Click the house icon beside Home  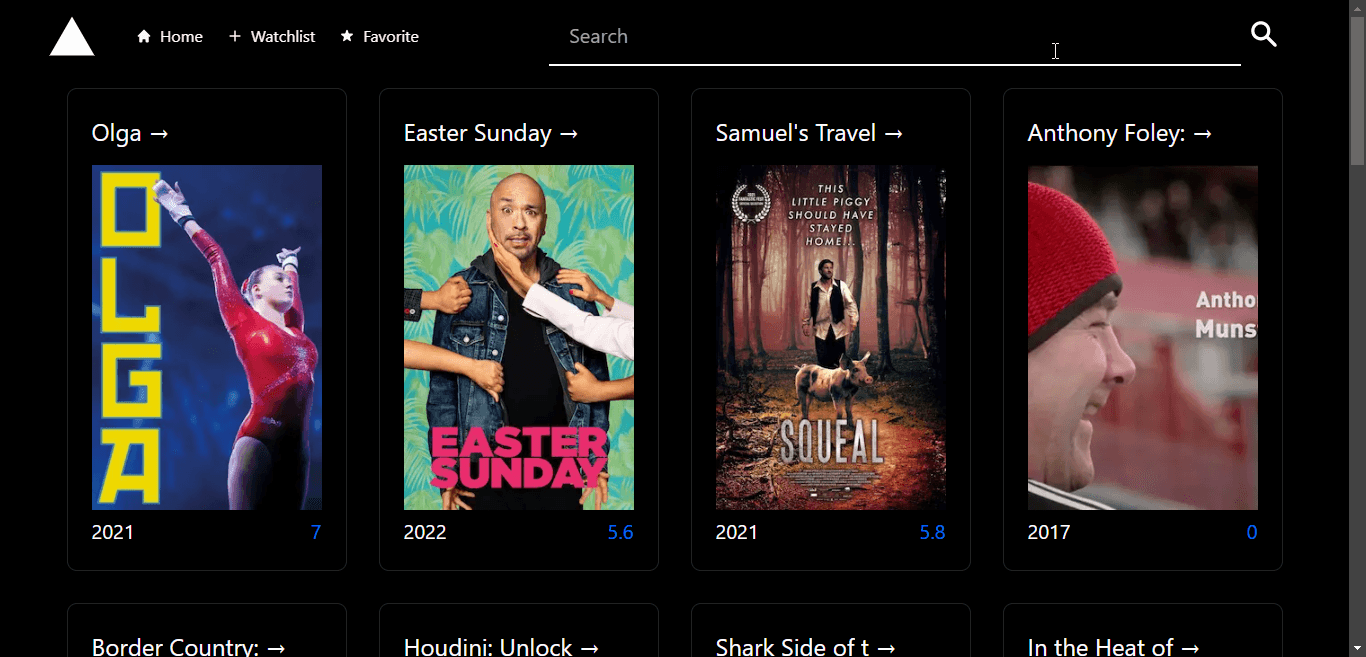tap(144, 37)
